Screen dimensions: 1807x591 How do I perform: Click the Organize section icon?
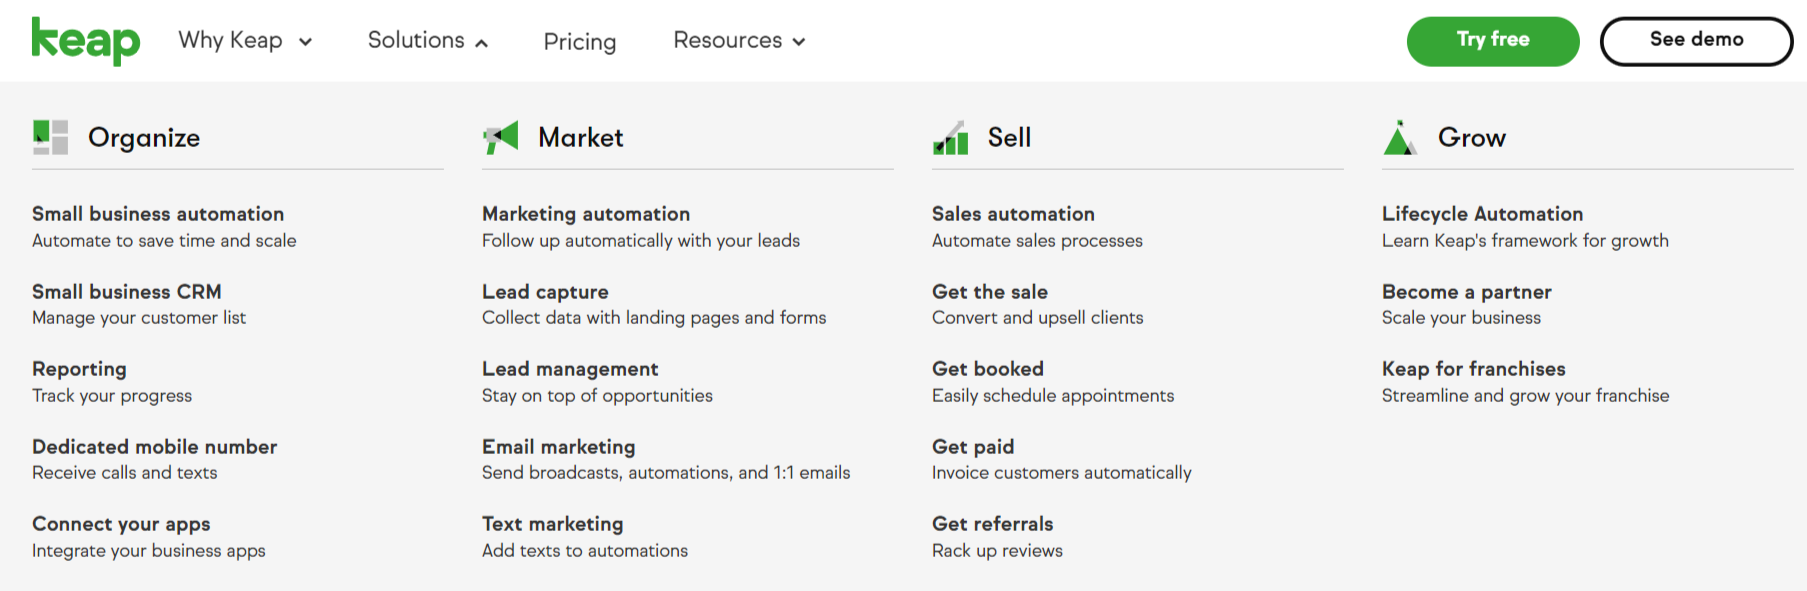click(x=50, y=137)
